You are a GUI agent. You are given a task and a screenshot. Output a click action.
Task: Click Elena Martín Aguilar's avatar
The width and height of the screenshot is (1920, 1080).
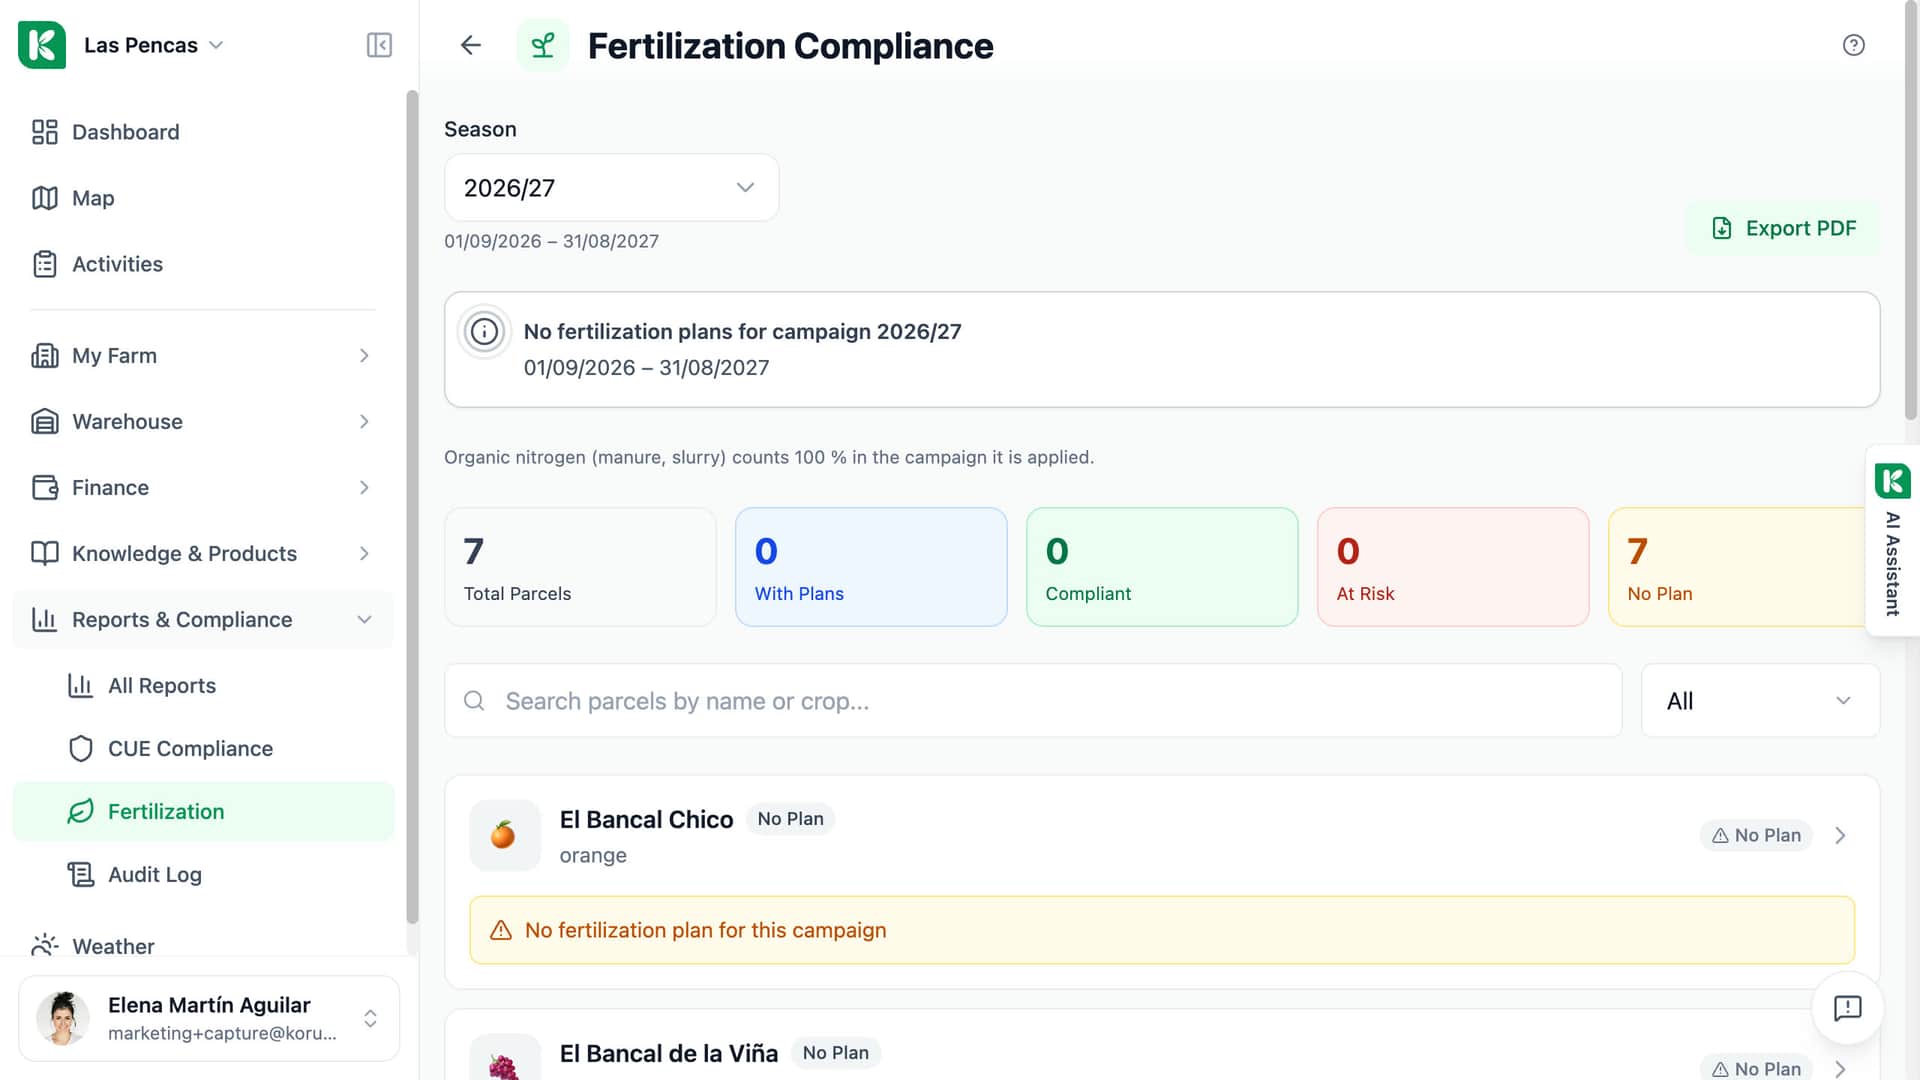(x=63, y=1018)
